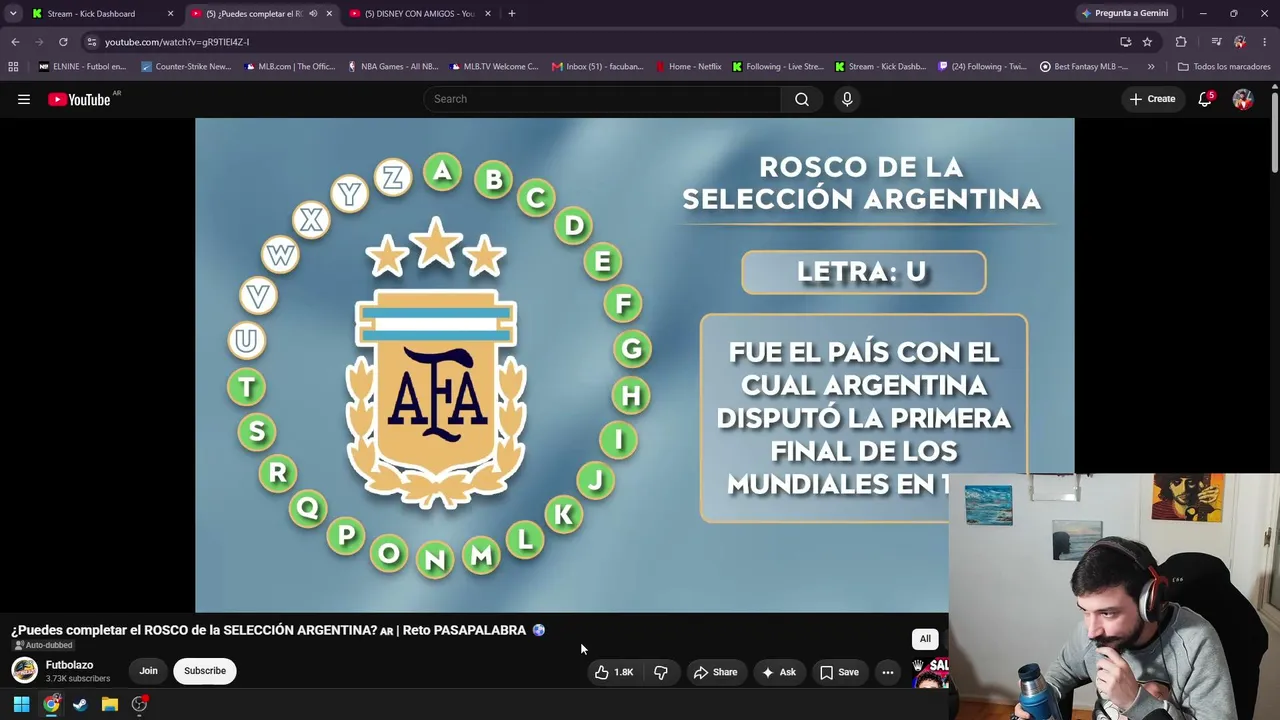Open the Todos los marcadores folder

[x=1224, y=67]
